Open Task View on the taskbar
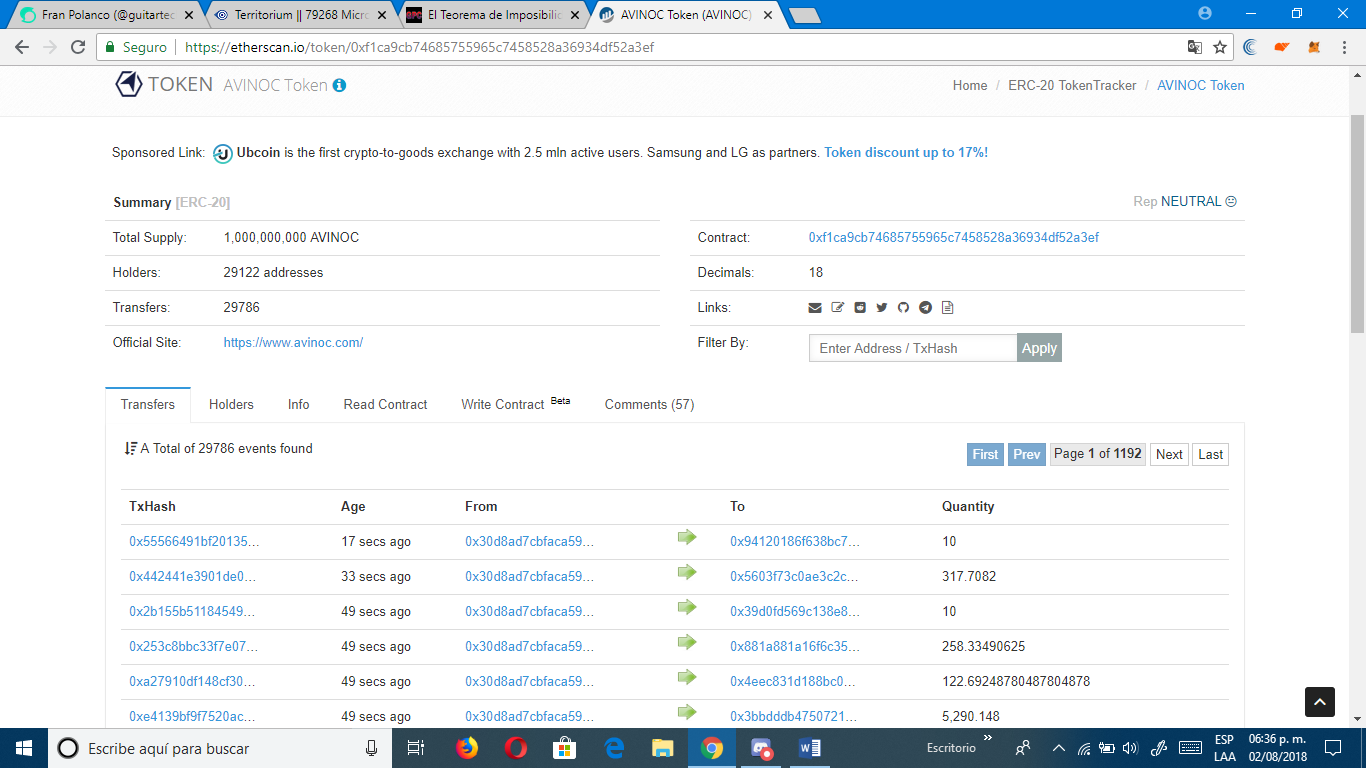Viewport: 1366px width, 768px height. pos(417,748)
